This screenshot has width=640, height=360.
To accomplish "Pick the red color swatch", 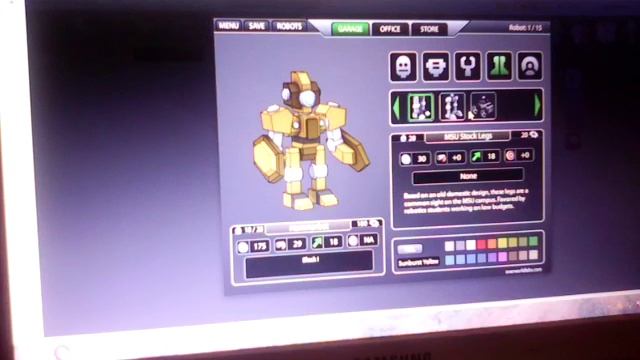I will tap(482, 244).
